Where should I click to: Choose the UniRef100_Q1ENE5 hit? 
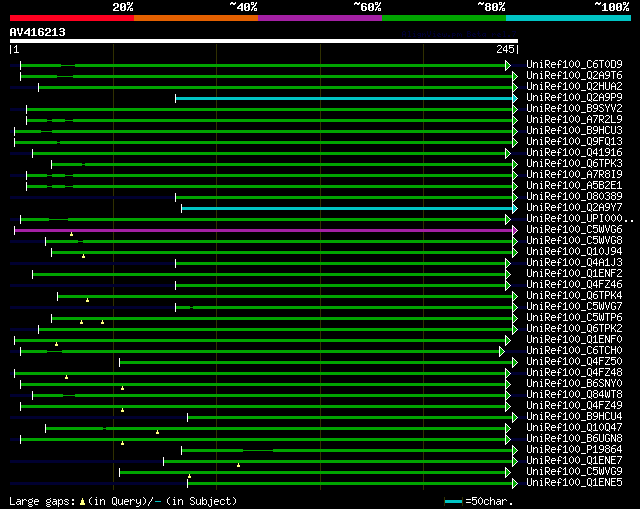coord(574,483)
